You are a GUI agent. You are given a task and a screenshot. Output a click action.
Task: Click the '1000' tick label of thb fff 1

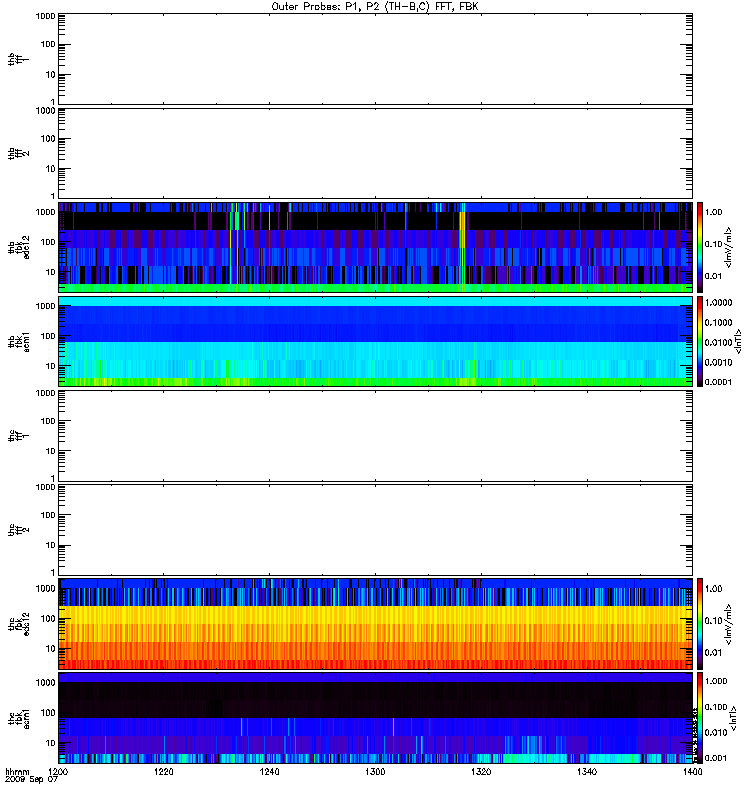coord(45,16)
